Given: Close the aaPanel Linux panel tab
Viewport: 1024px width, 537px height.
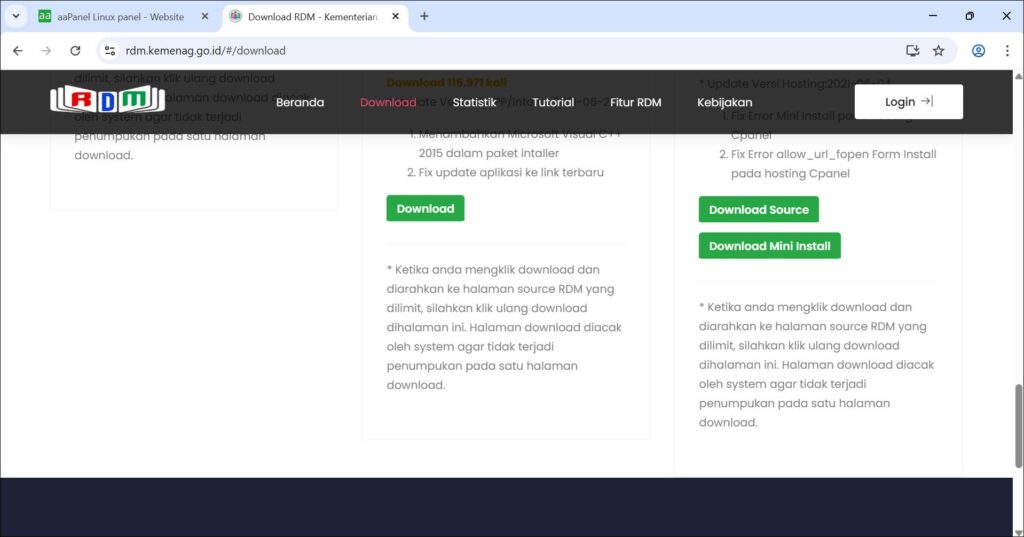Looking at the screenshot, I should coord(205,17).
